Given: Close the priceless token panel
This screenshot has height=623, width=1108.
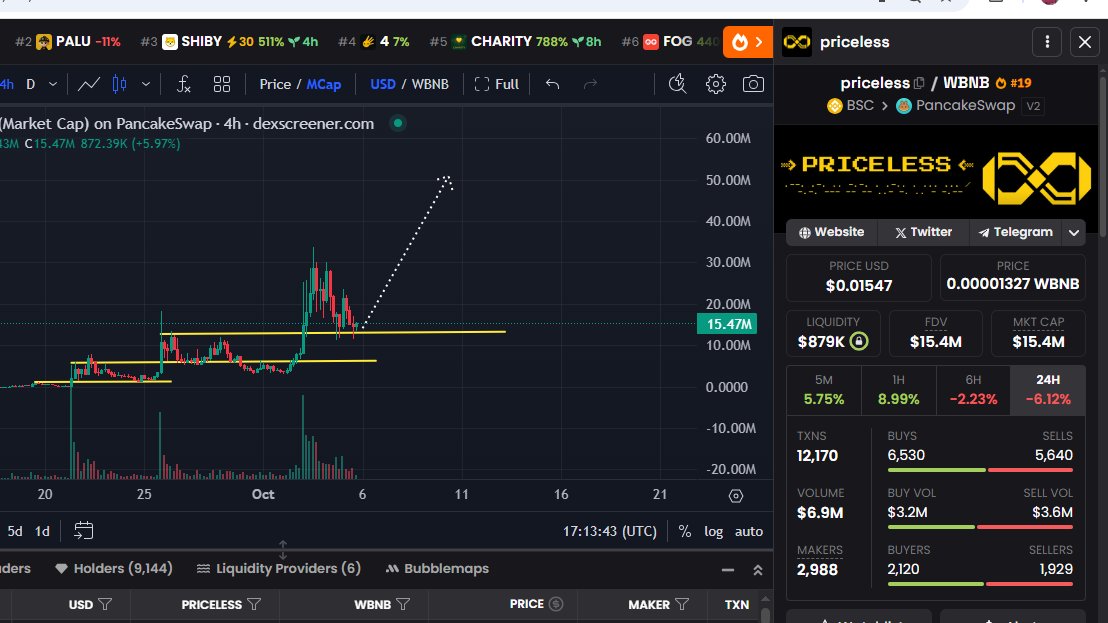Looking at the screenshot, I should tap(1085, 42).
